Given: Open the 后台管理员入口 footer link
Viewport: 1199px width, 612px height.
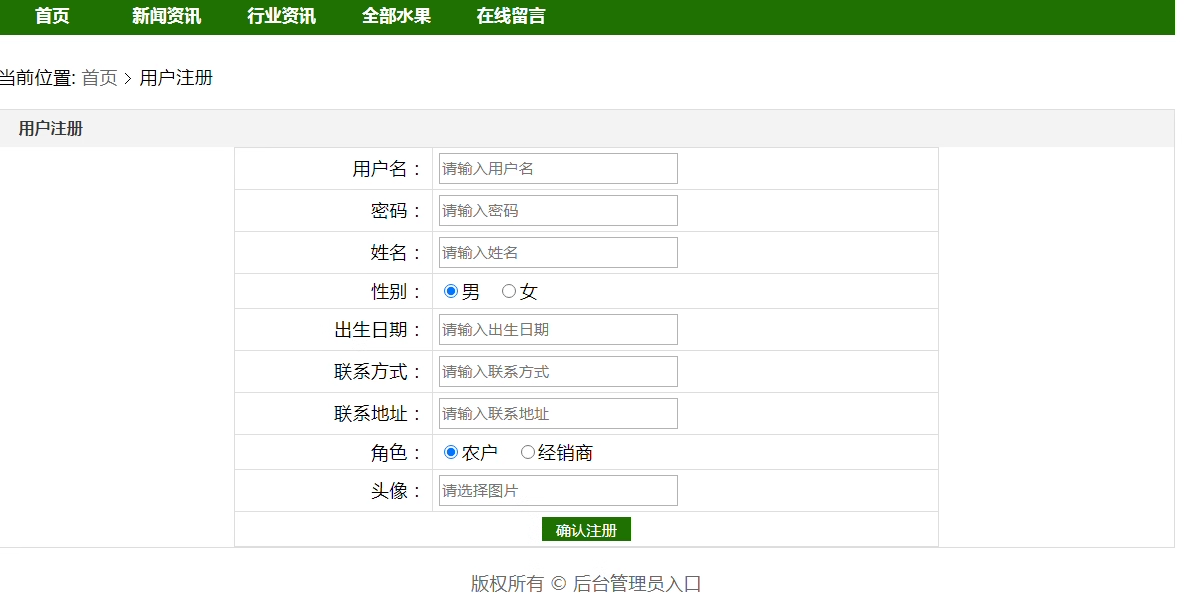Looking at the screenshot, I should pyautogui.click(x=637, y=584).
